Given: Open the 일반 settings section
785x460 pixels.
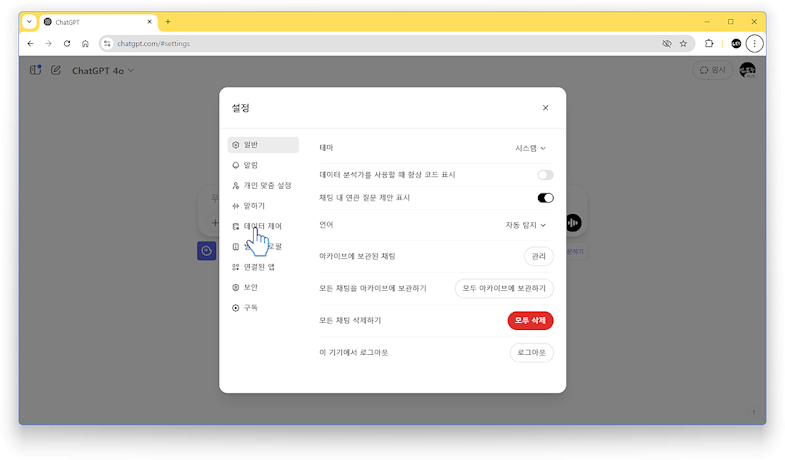Looking at the screenshot, I should click(x=263, y=145).
